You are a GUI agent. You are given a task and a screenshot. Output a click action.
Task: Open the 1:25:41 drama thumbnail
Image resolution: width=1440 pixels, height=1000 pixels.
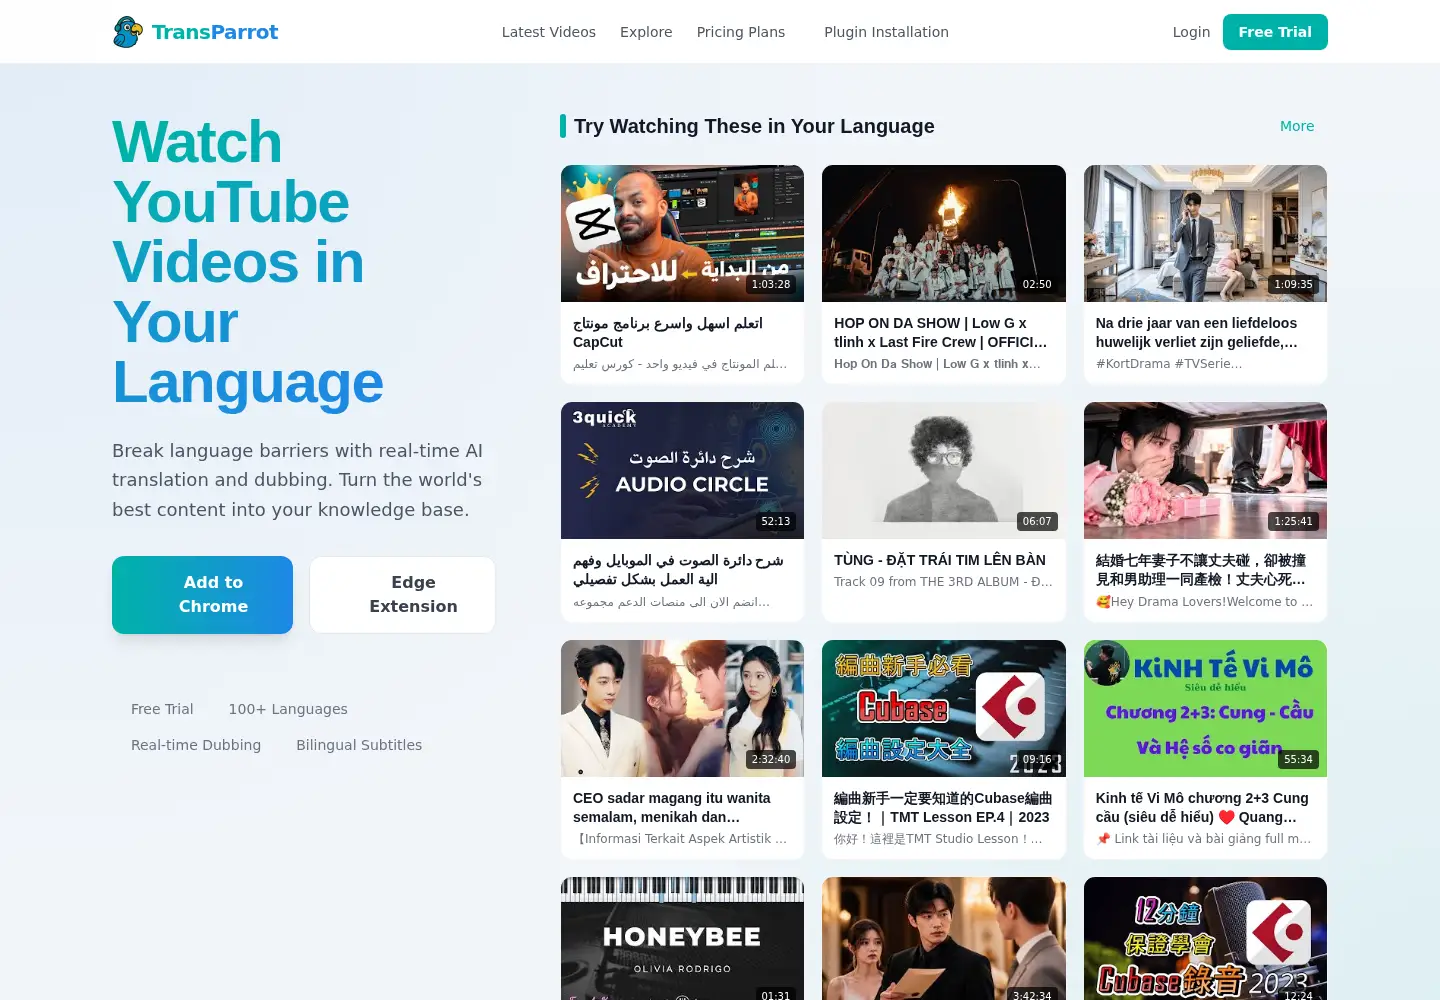1205,471
